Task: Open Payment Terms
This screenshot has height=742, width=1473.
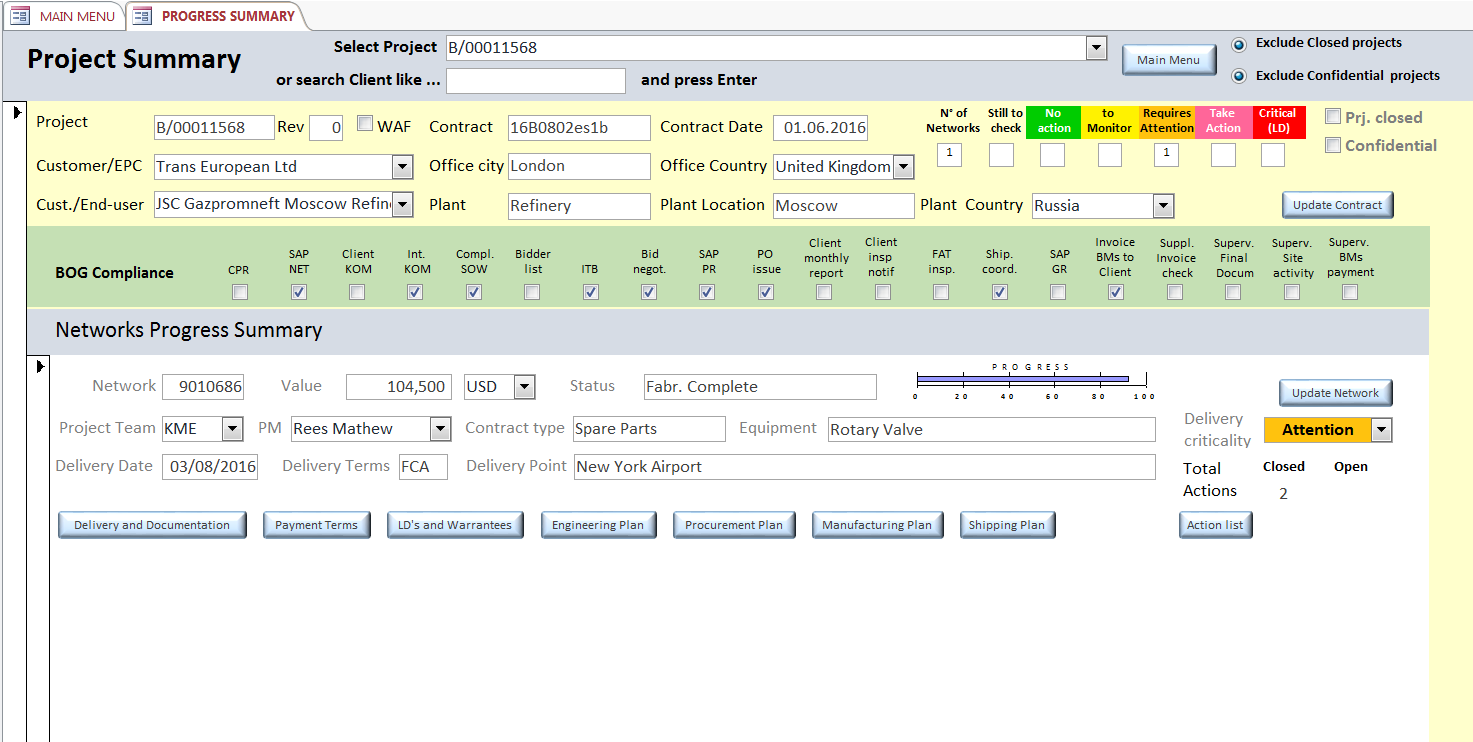Action: click(x=316, y=525)
